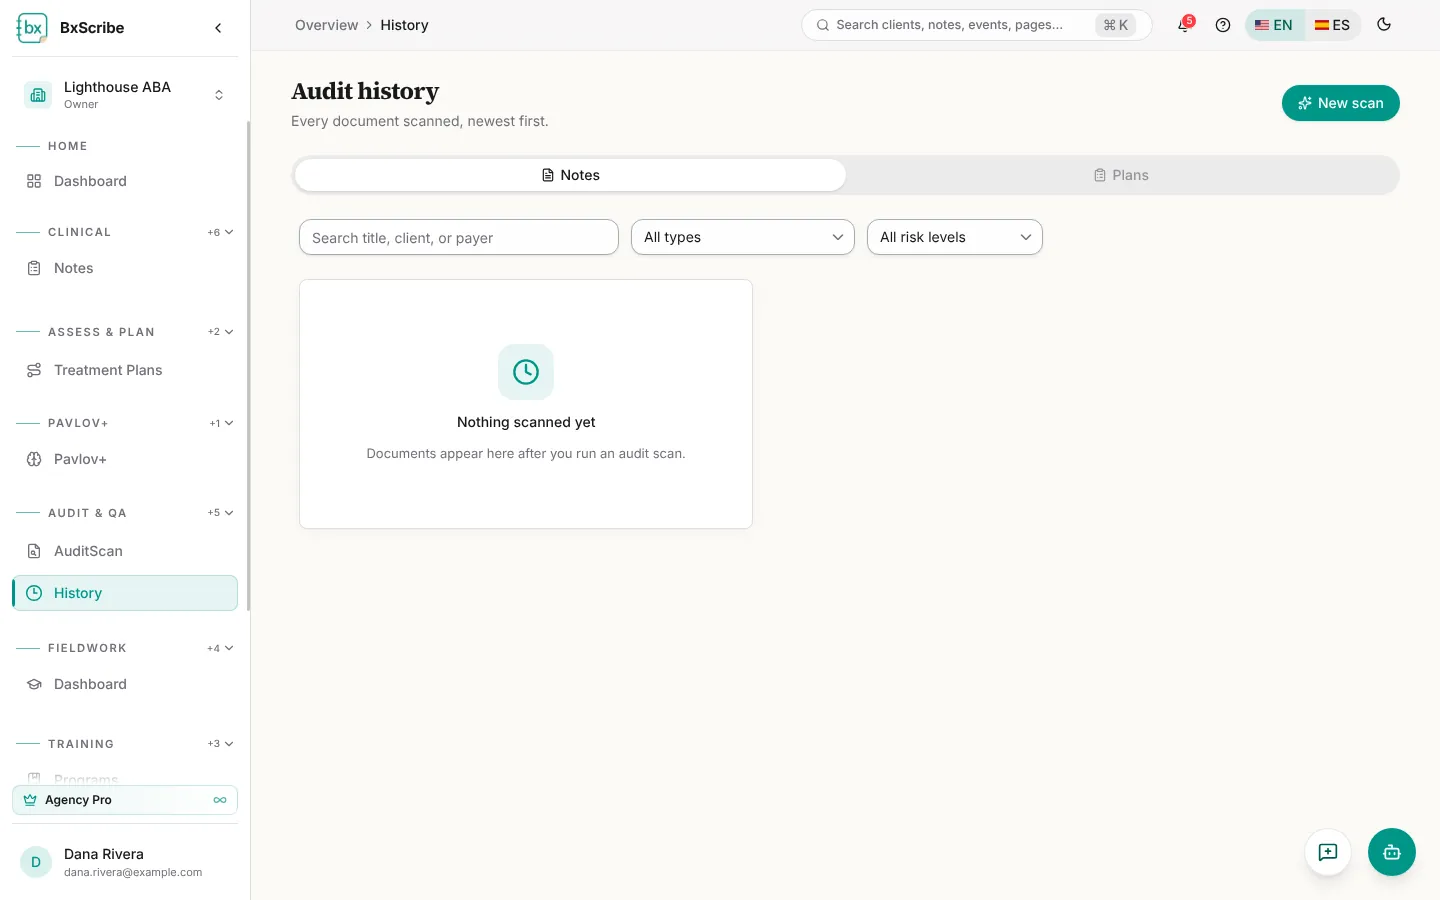The image size is (1440, 900).
Task: Open the notifications bell
Action: pos(1184,25)
